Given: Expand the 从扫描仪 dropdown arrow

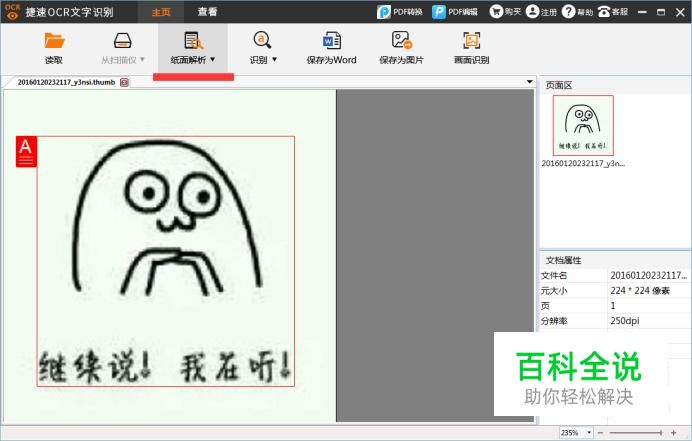Looking at the screenshot, I should 142,59.
